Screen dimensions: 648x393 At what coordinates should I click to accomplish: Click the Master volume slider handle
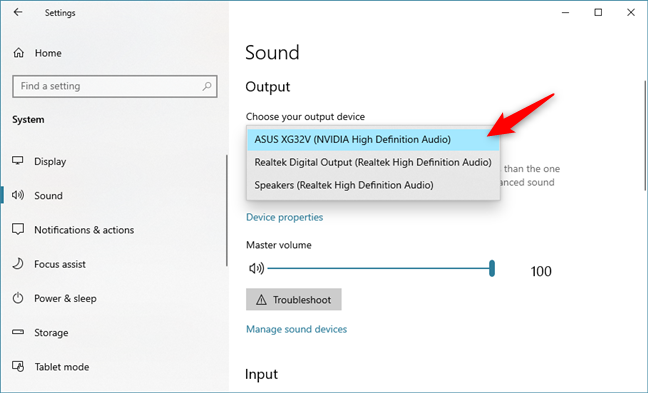coord(492,268)
